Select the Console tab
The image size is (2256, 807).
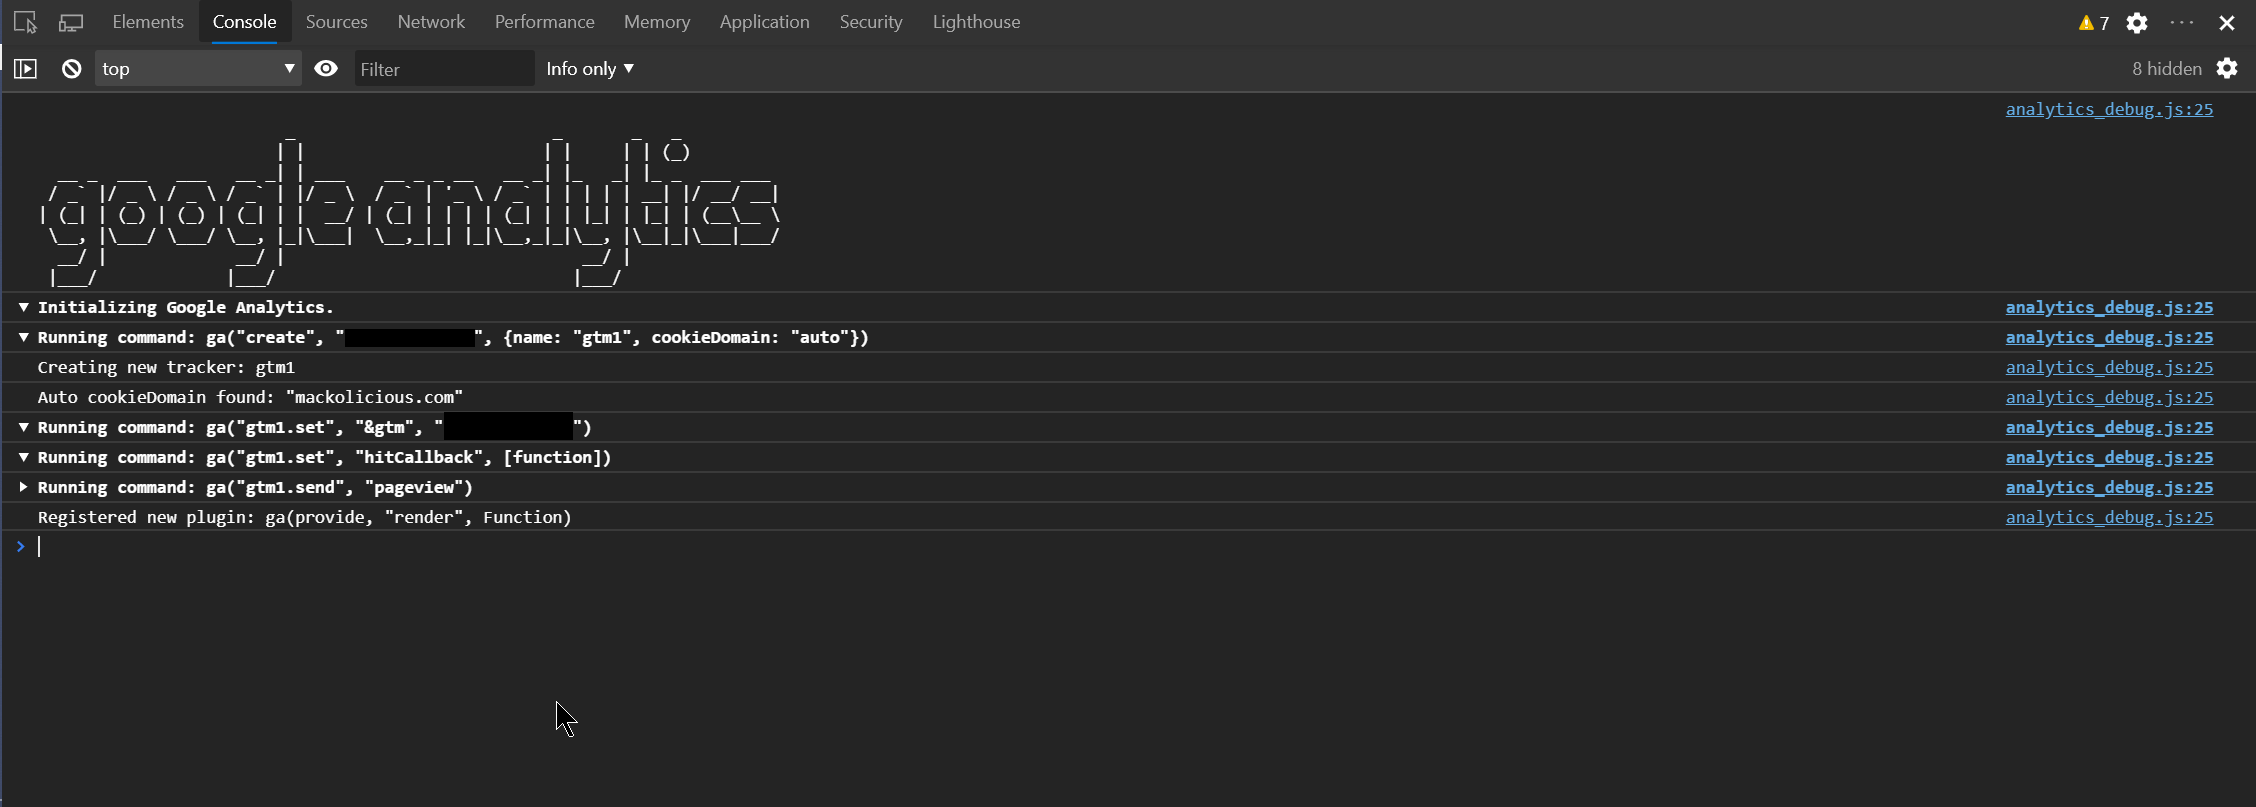245,22
